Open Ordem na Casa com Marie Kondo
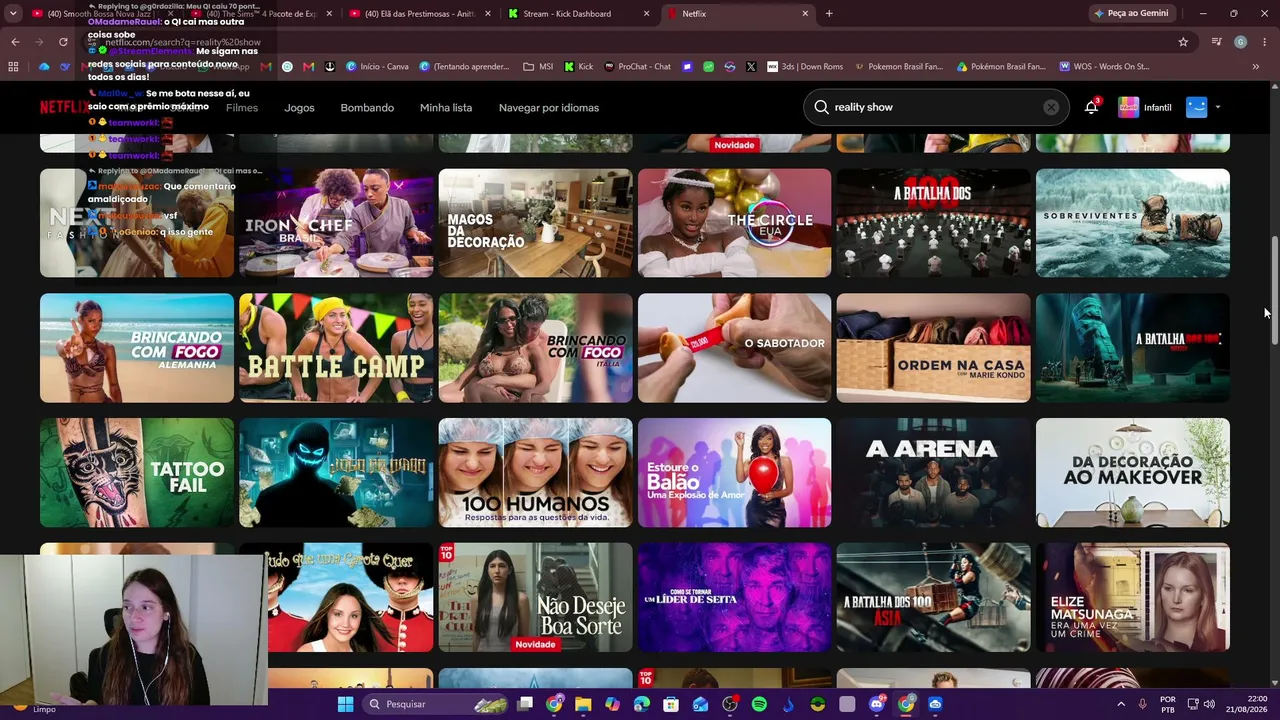The width and height of the screenshot is (1280, 720). [x=933, y=348]
